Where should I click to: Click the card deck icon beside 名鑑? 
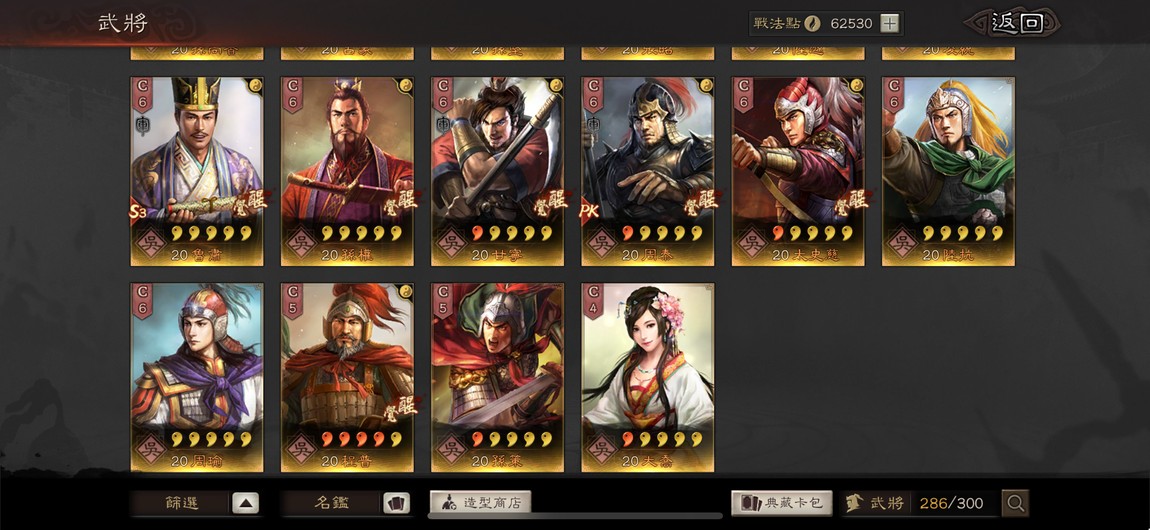[396, 503]
